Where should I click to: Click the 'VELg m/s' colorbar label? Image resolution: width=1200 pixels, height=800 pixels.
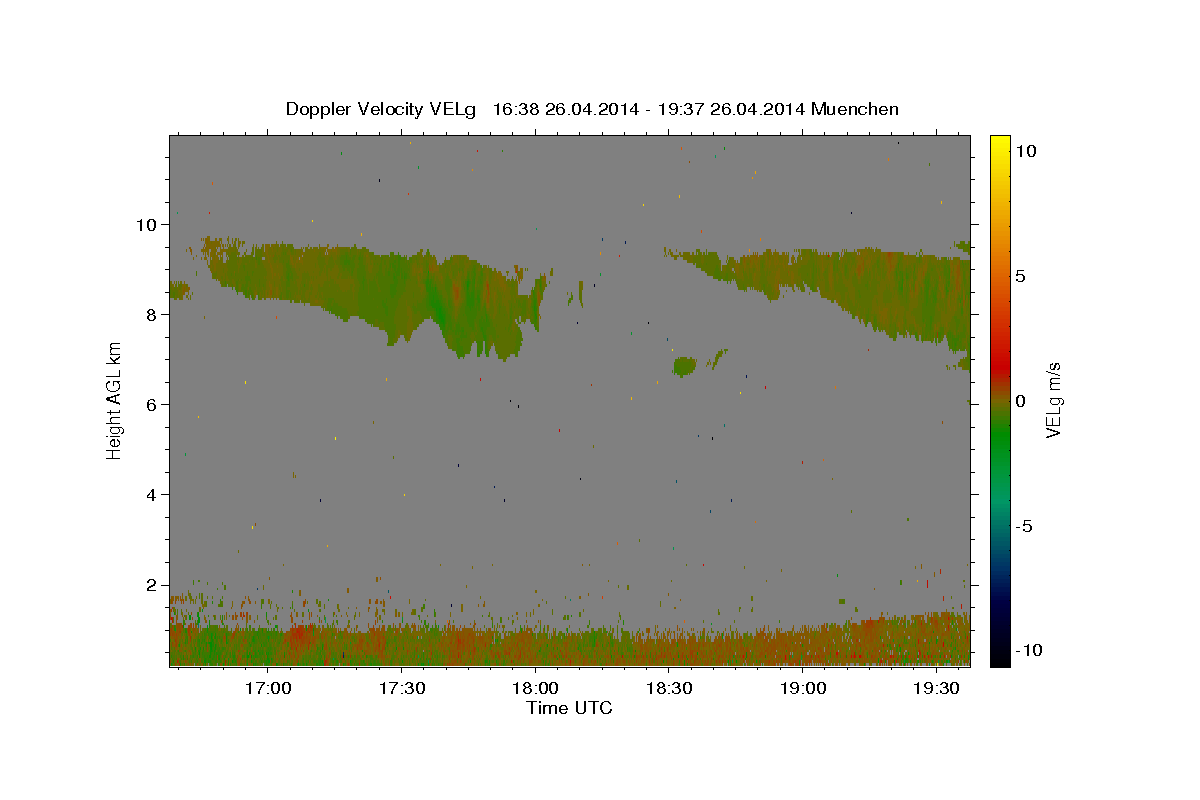pos(1053,400)
